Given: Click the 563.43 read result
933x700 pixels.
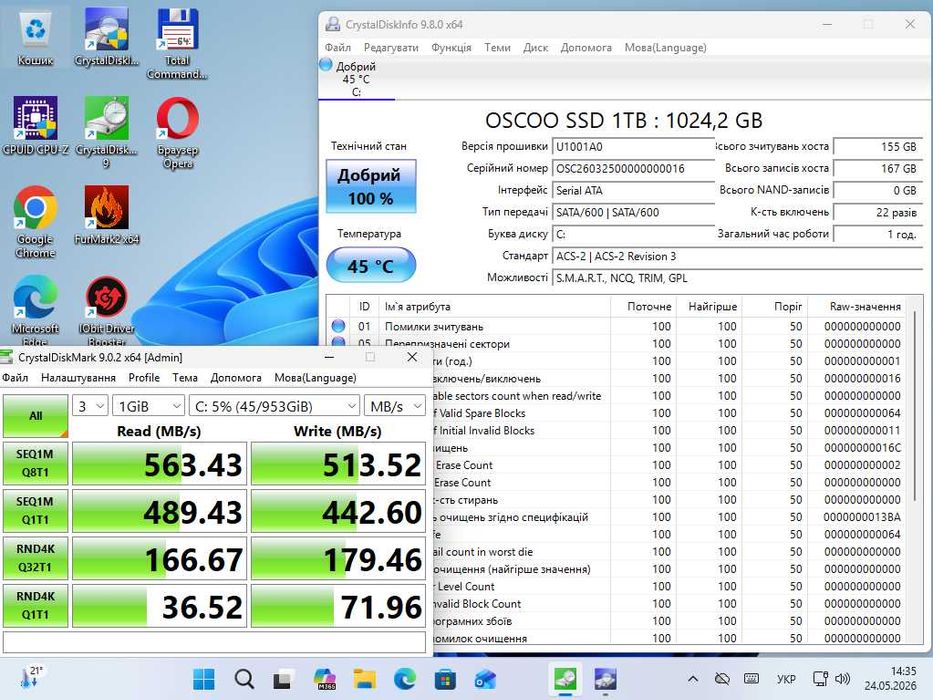Looking at the screenshot, I should pos(159,464).
